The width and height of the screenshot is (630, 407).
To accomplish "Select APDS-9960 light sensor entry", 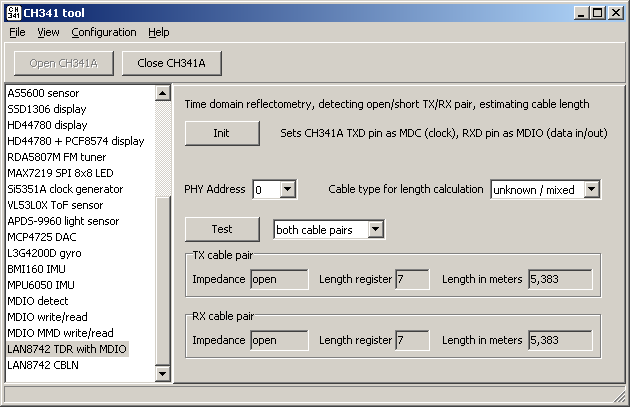I will pos(63,221).
